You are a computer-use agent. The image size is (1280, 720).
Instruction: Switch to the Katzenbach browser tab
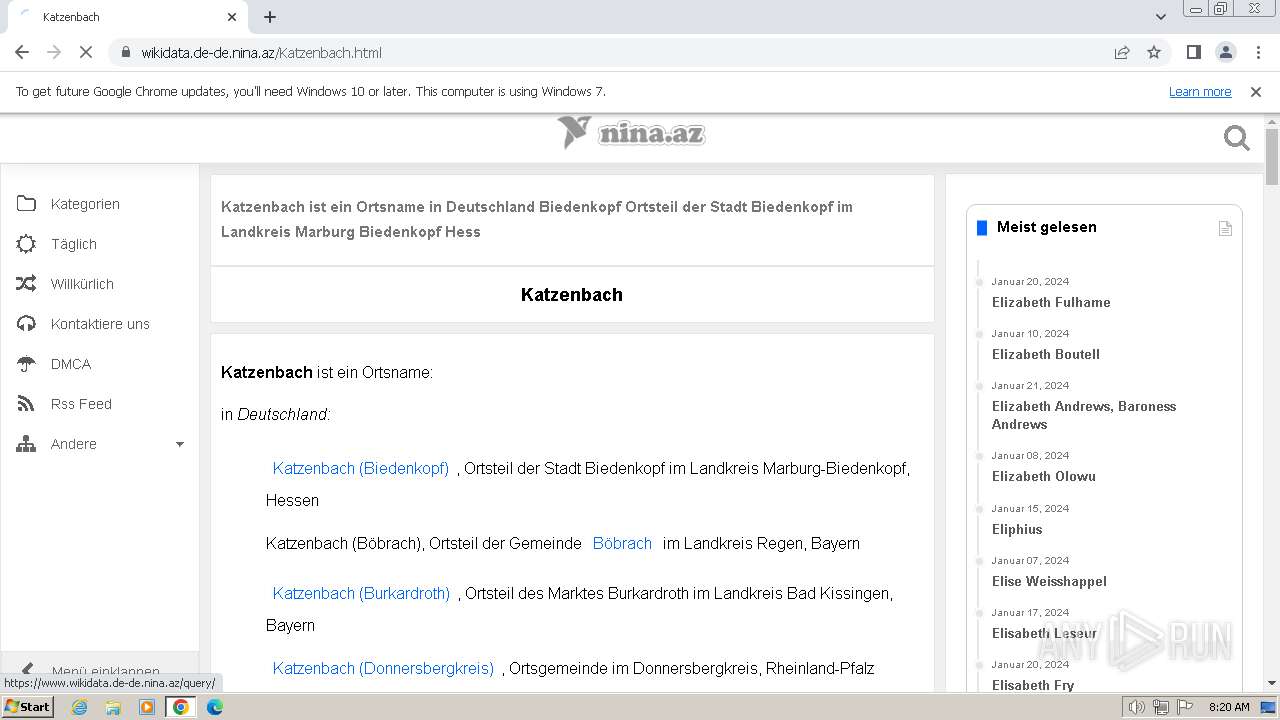tap(120, 17)
